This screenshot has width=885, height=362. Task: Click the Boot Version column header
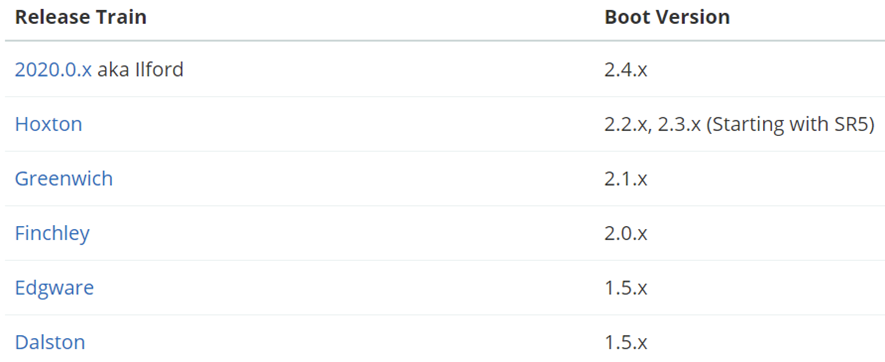click(x=667, y=17)
